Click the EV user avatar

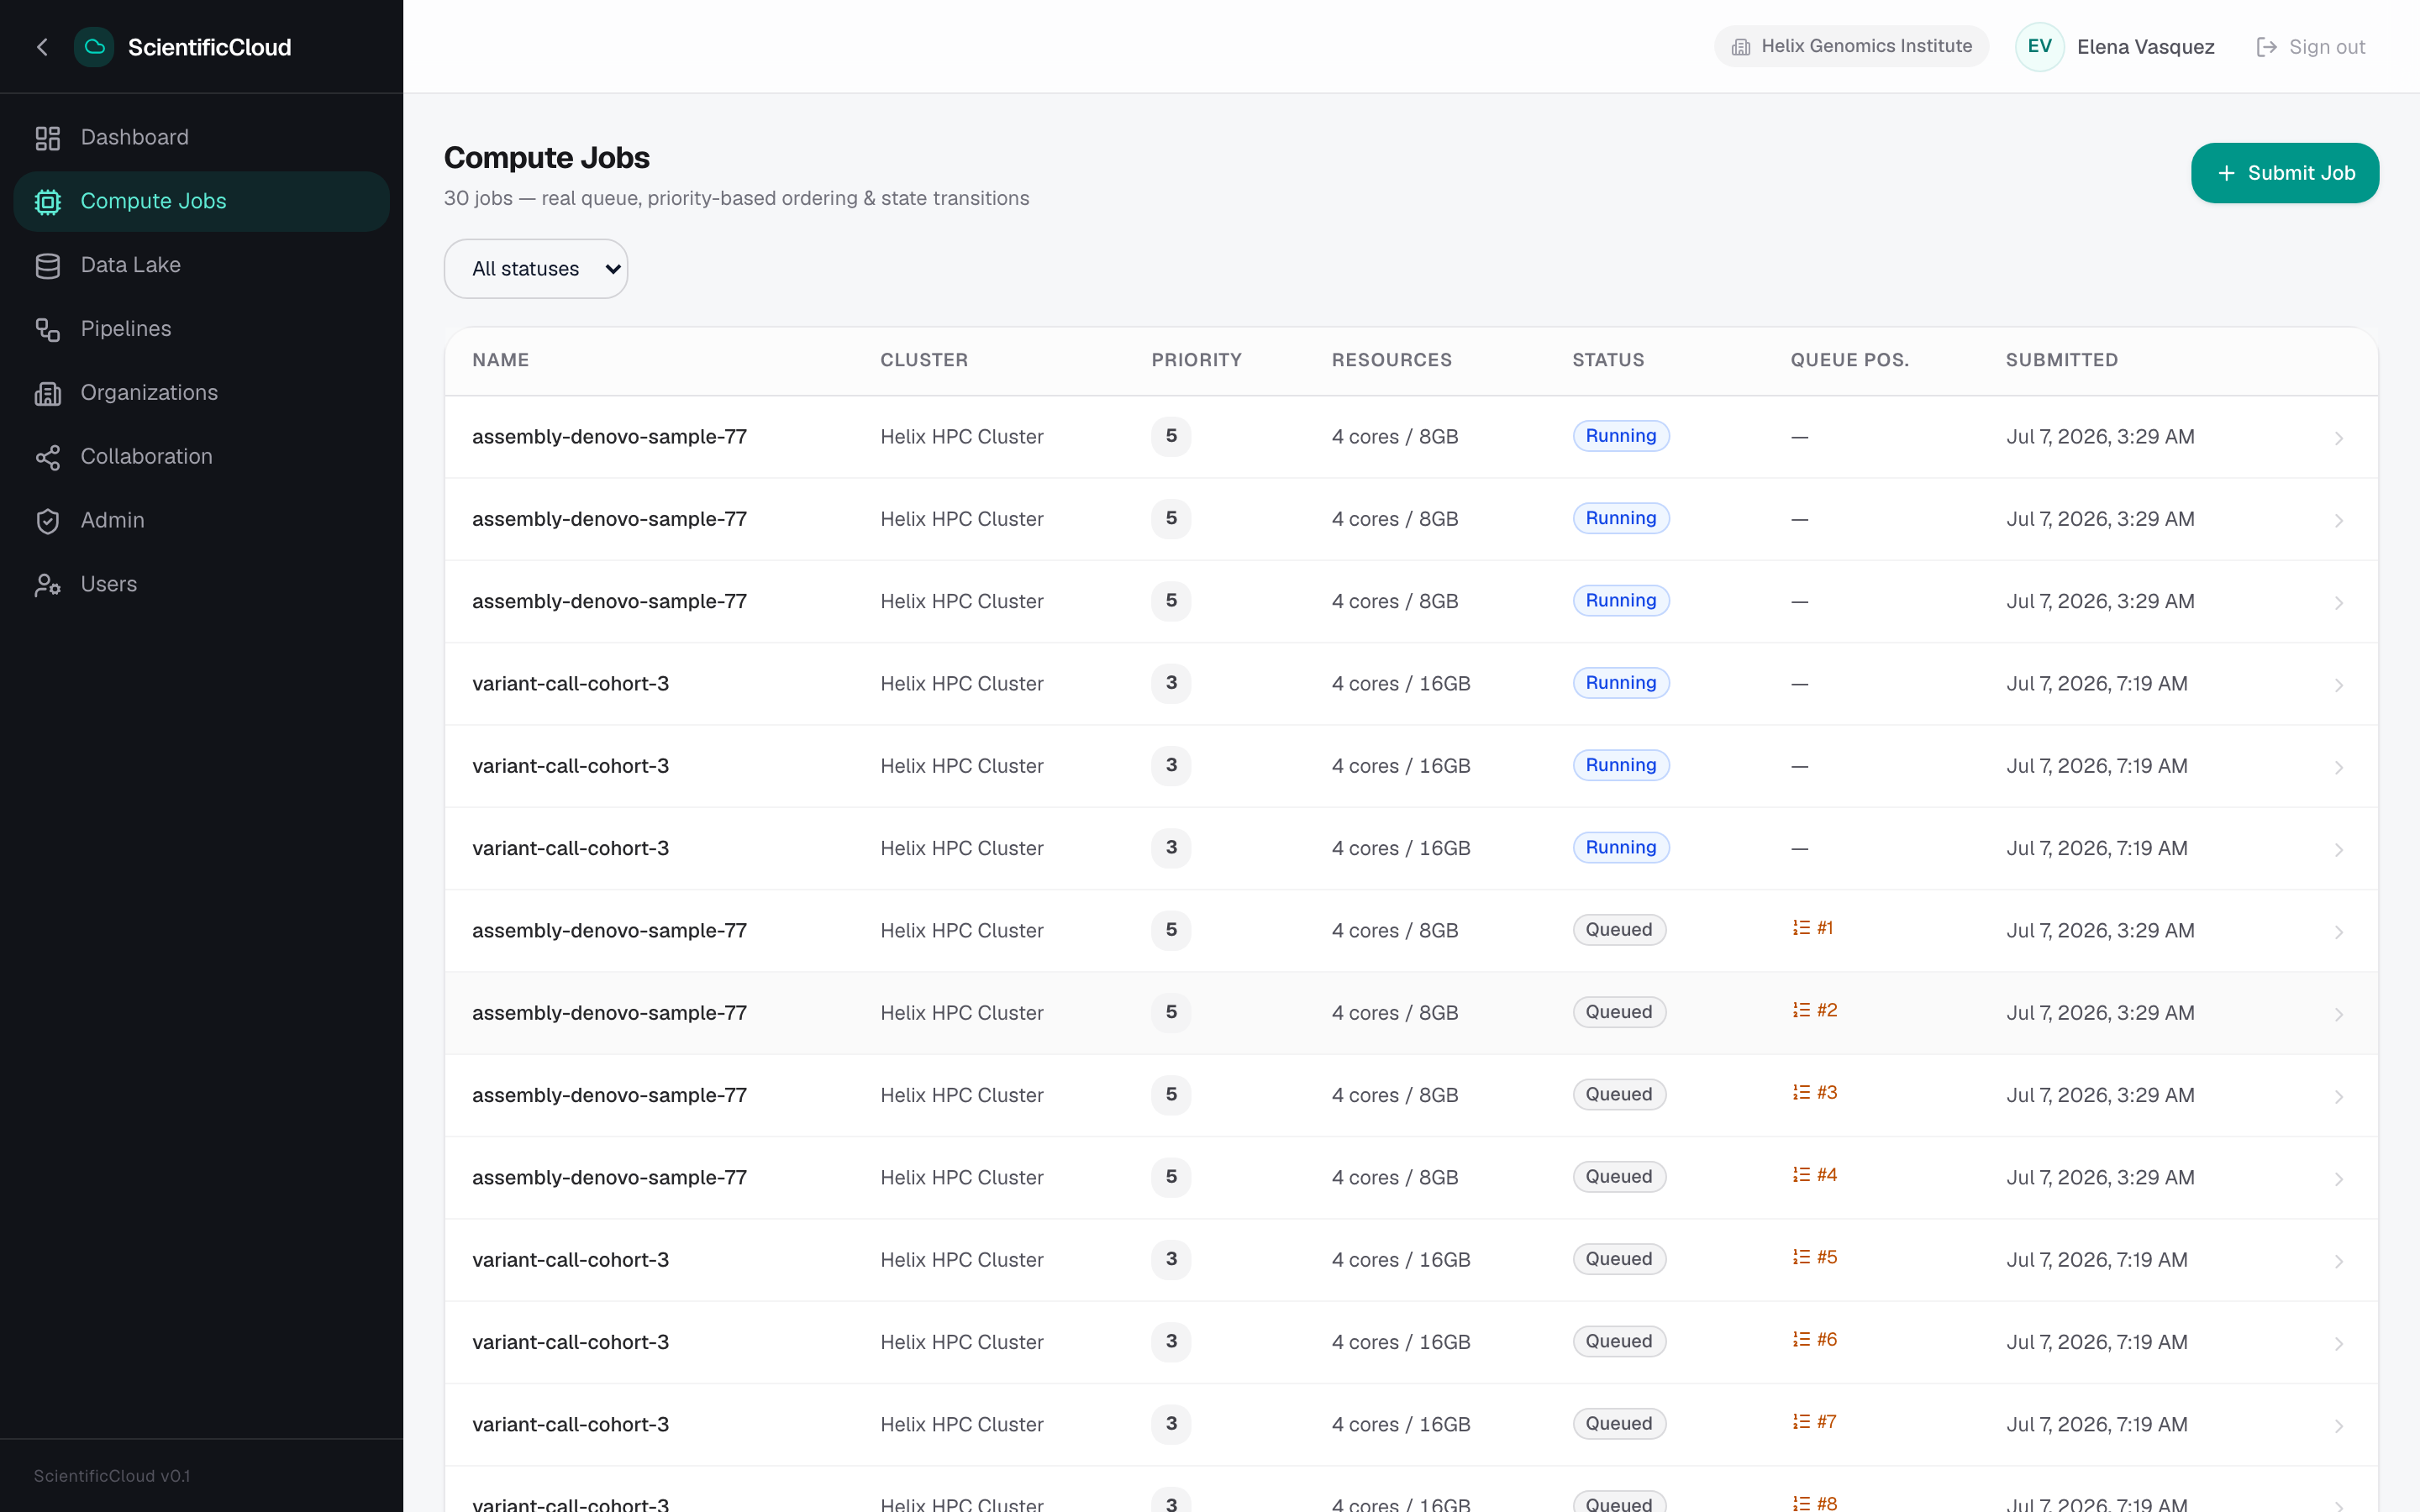pos(2039,47)
